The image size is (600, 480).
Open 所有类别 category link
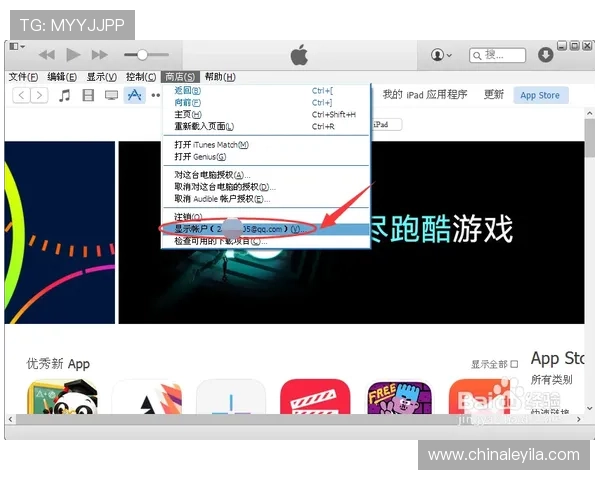pyautogui.click(x=551, y=380)
